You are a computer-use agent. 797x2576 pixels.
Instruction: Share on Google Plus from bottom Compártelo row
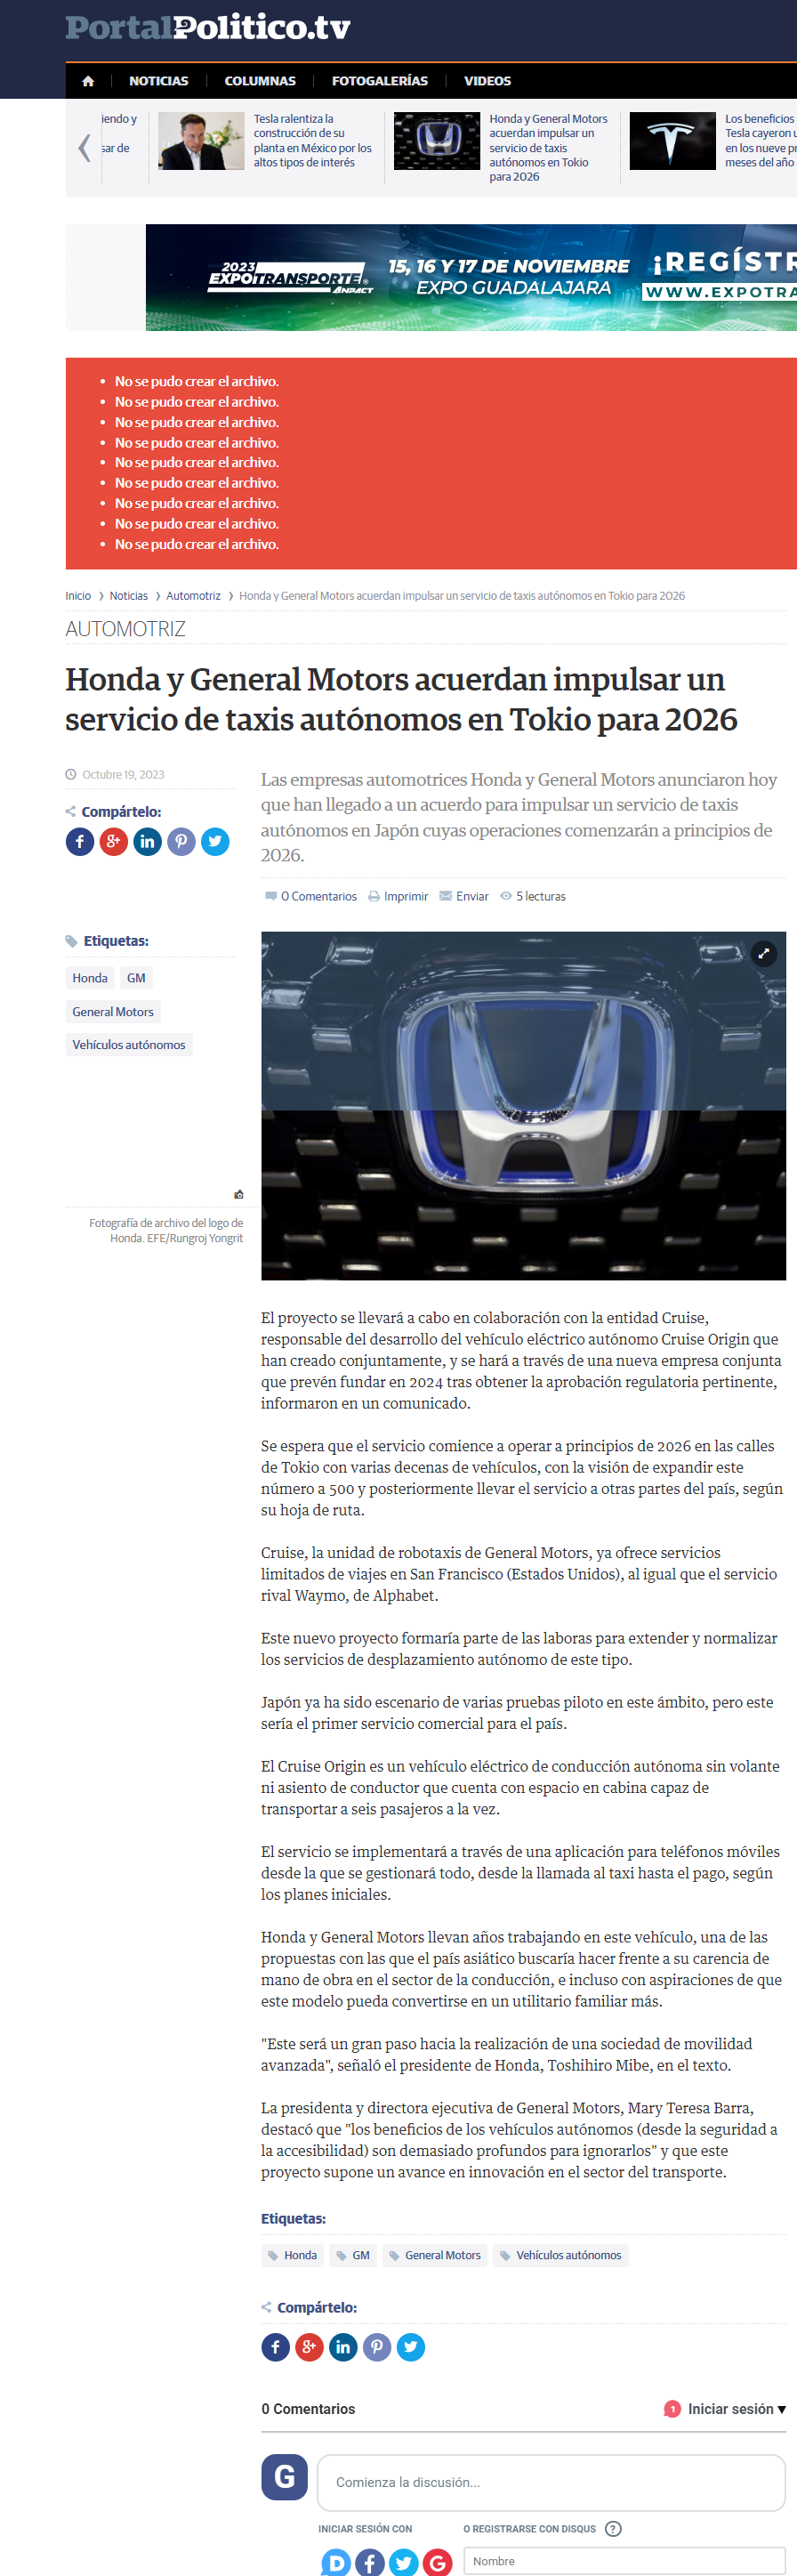(310, 2346)
